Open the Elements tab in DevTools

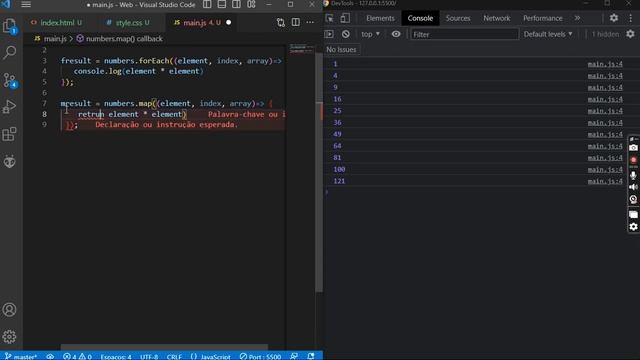click(x=380, y=18)
